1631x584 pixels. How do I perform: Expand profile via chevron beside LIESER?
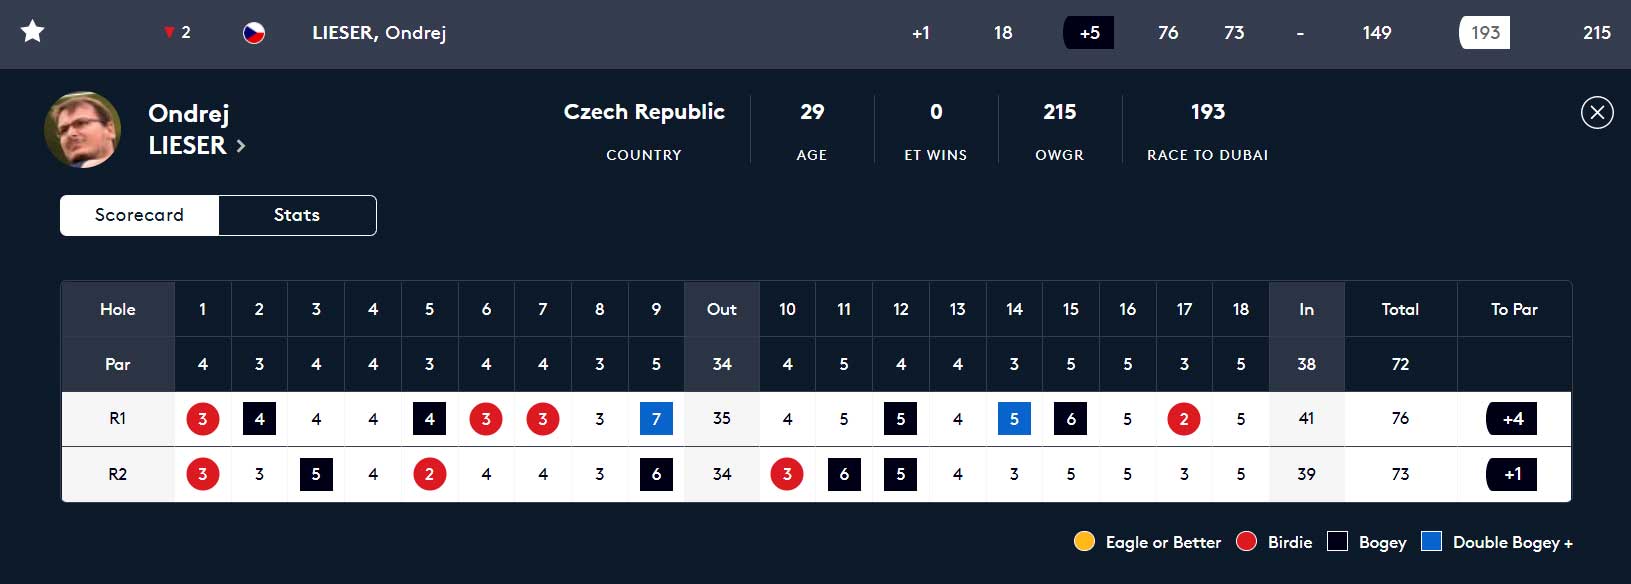(241, 146)
